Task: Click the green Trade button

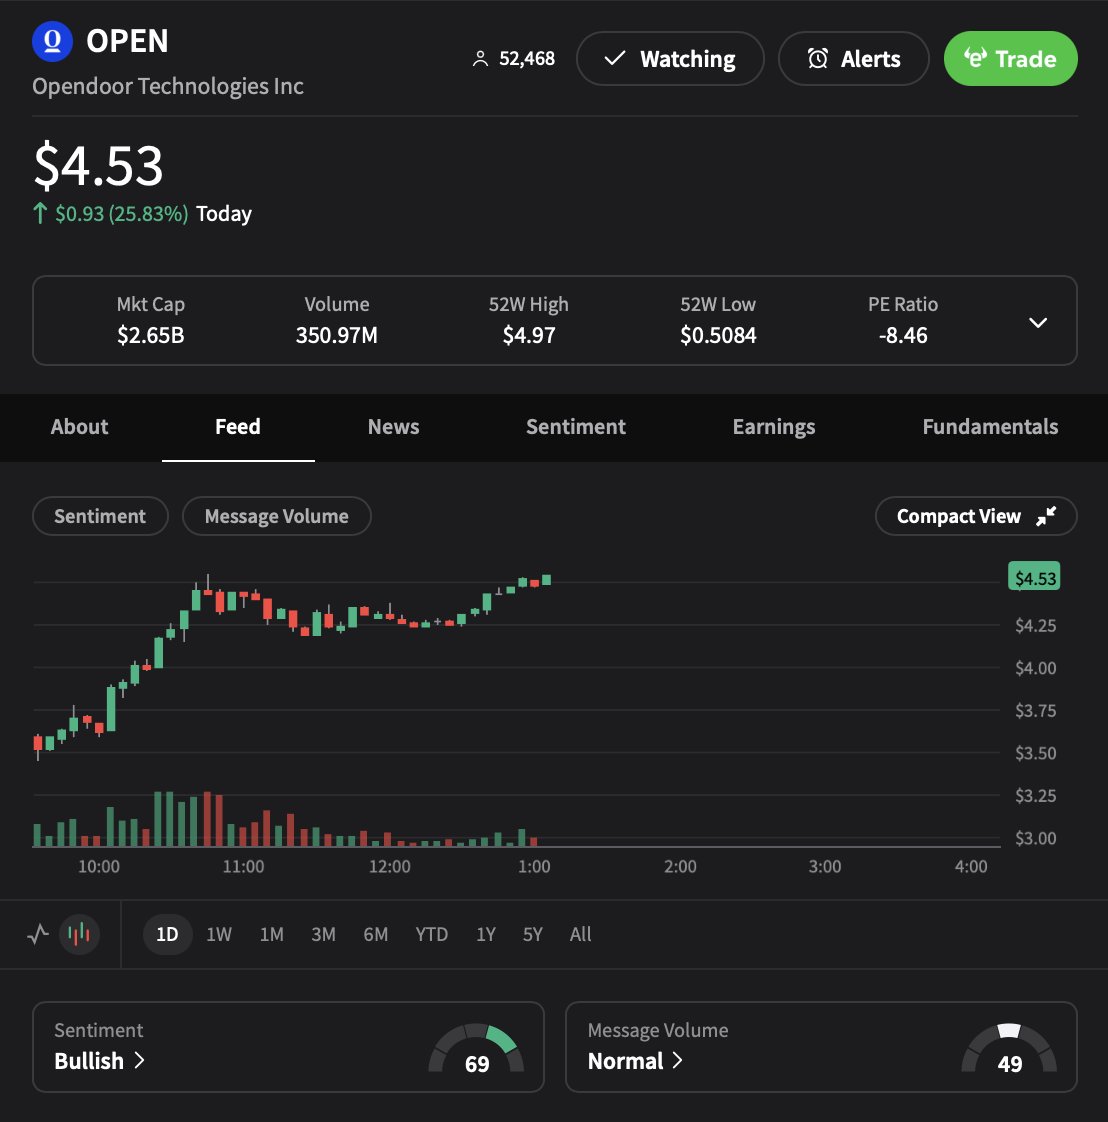Action: 1011,59
